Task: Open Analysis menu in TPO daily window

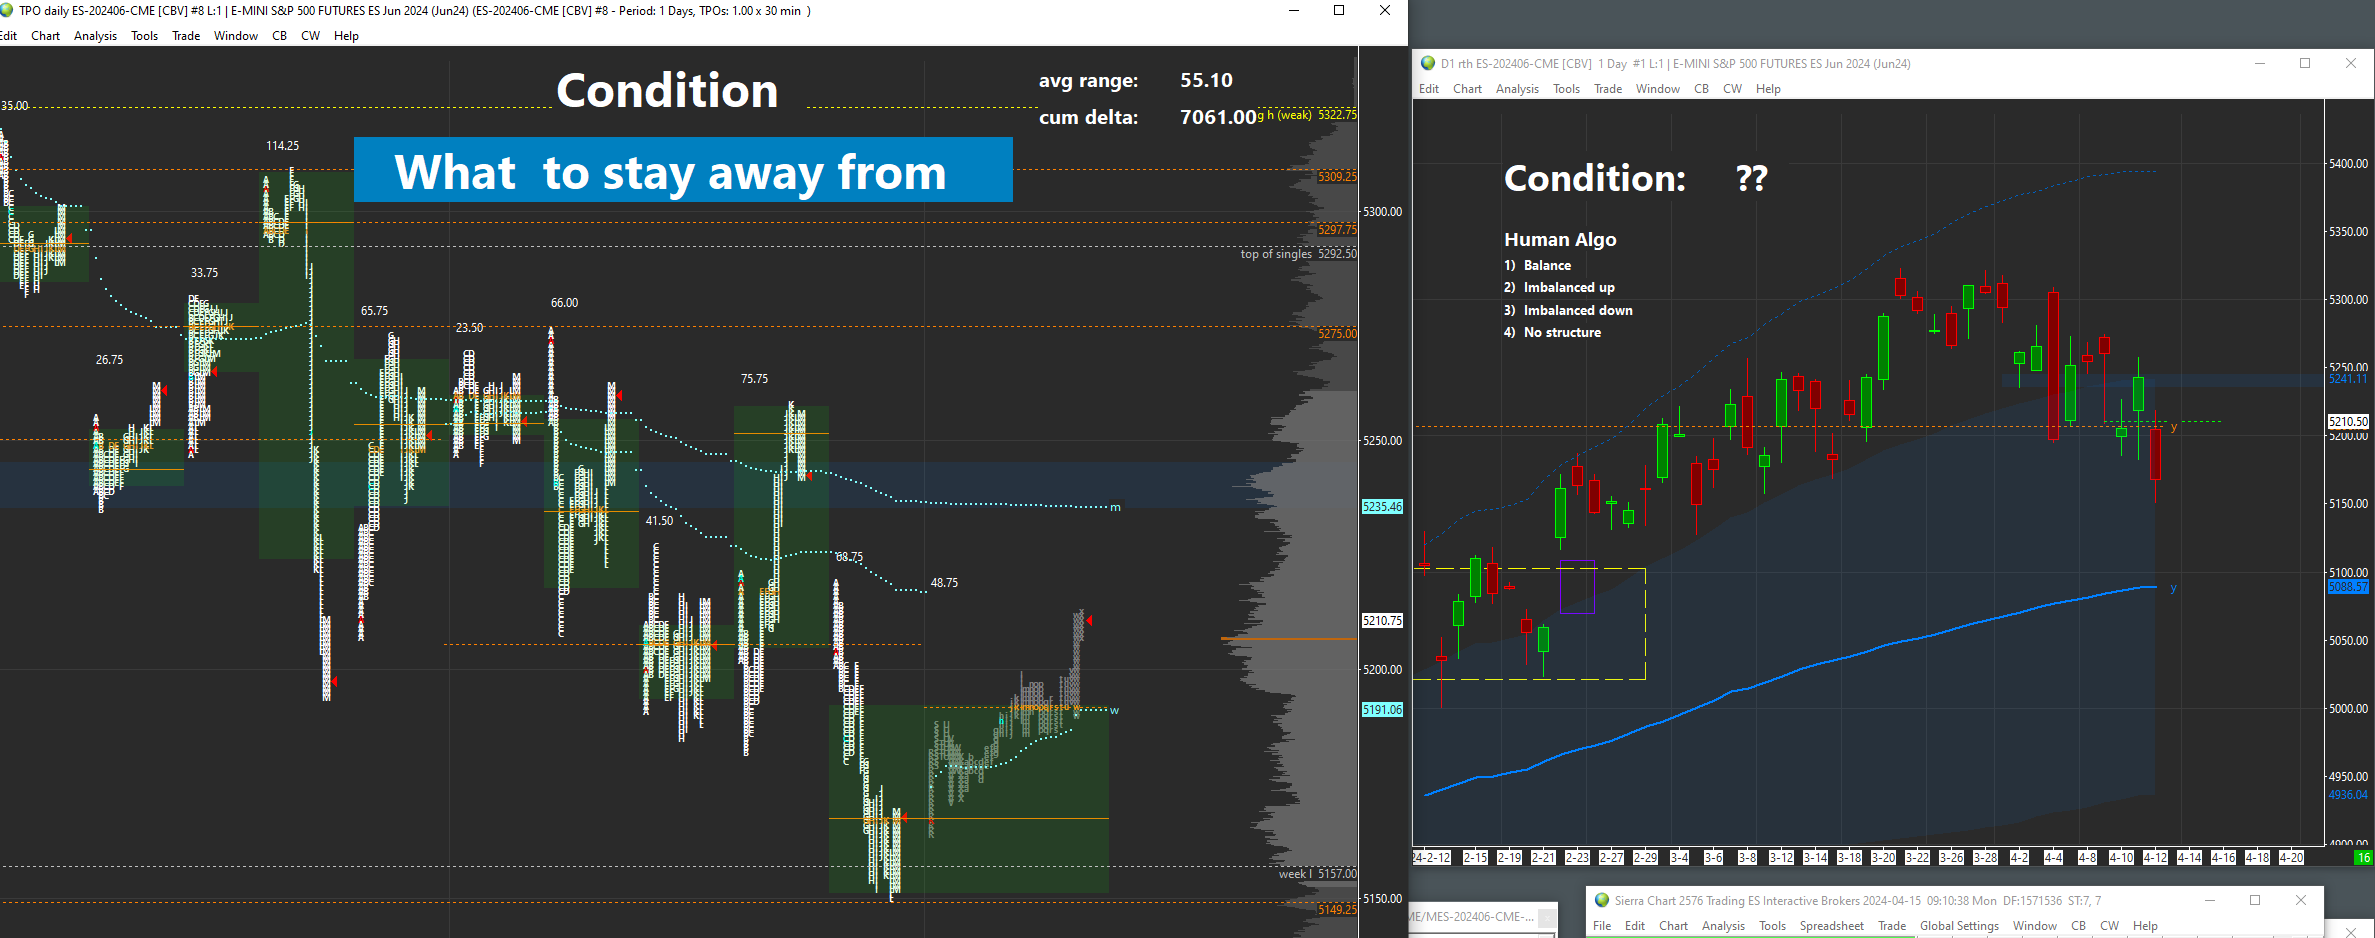Action: coord(95,36)
